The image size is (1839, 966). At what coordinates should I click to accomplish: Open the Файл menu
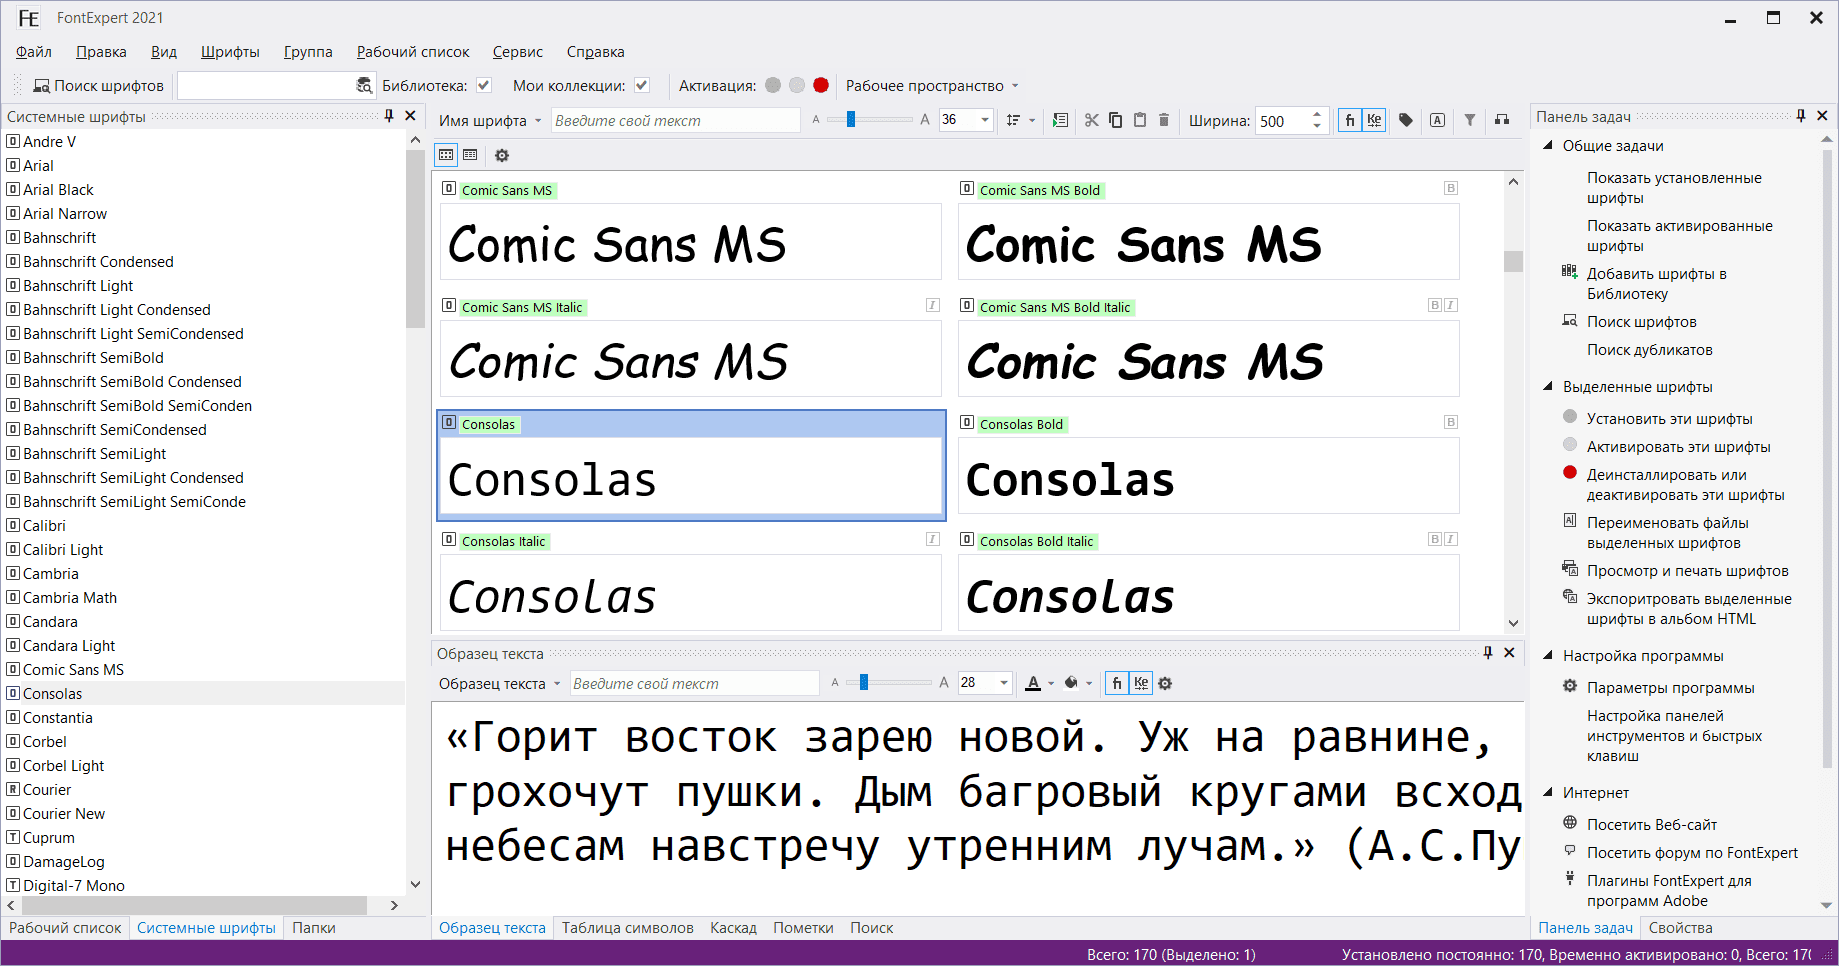tap(34, 52)
